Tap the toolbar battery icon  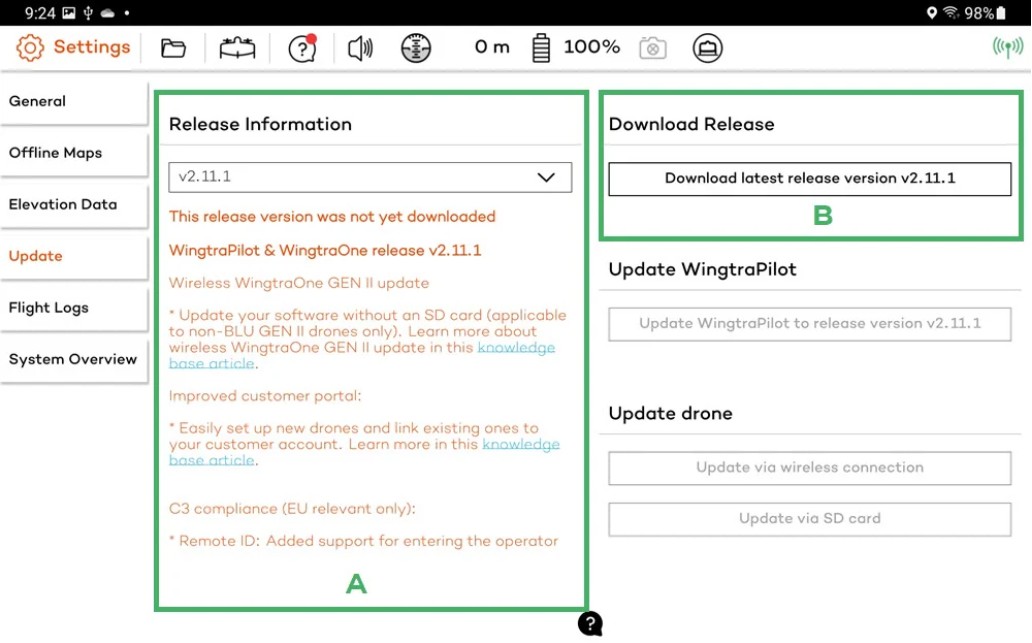[x=541, y=48]
